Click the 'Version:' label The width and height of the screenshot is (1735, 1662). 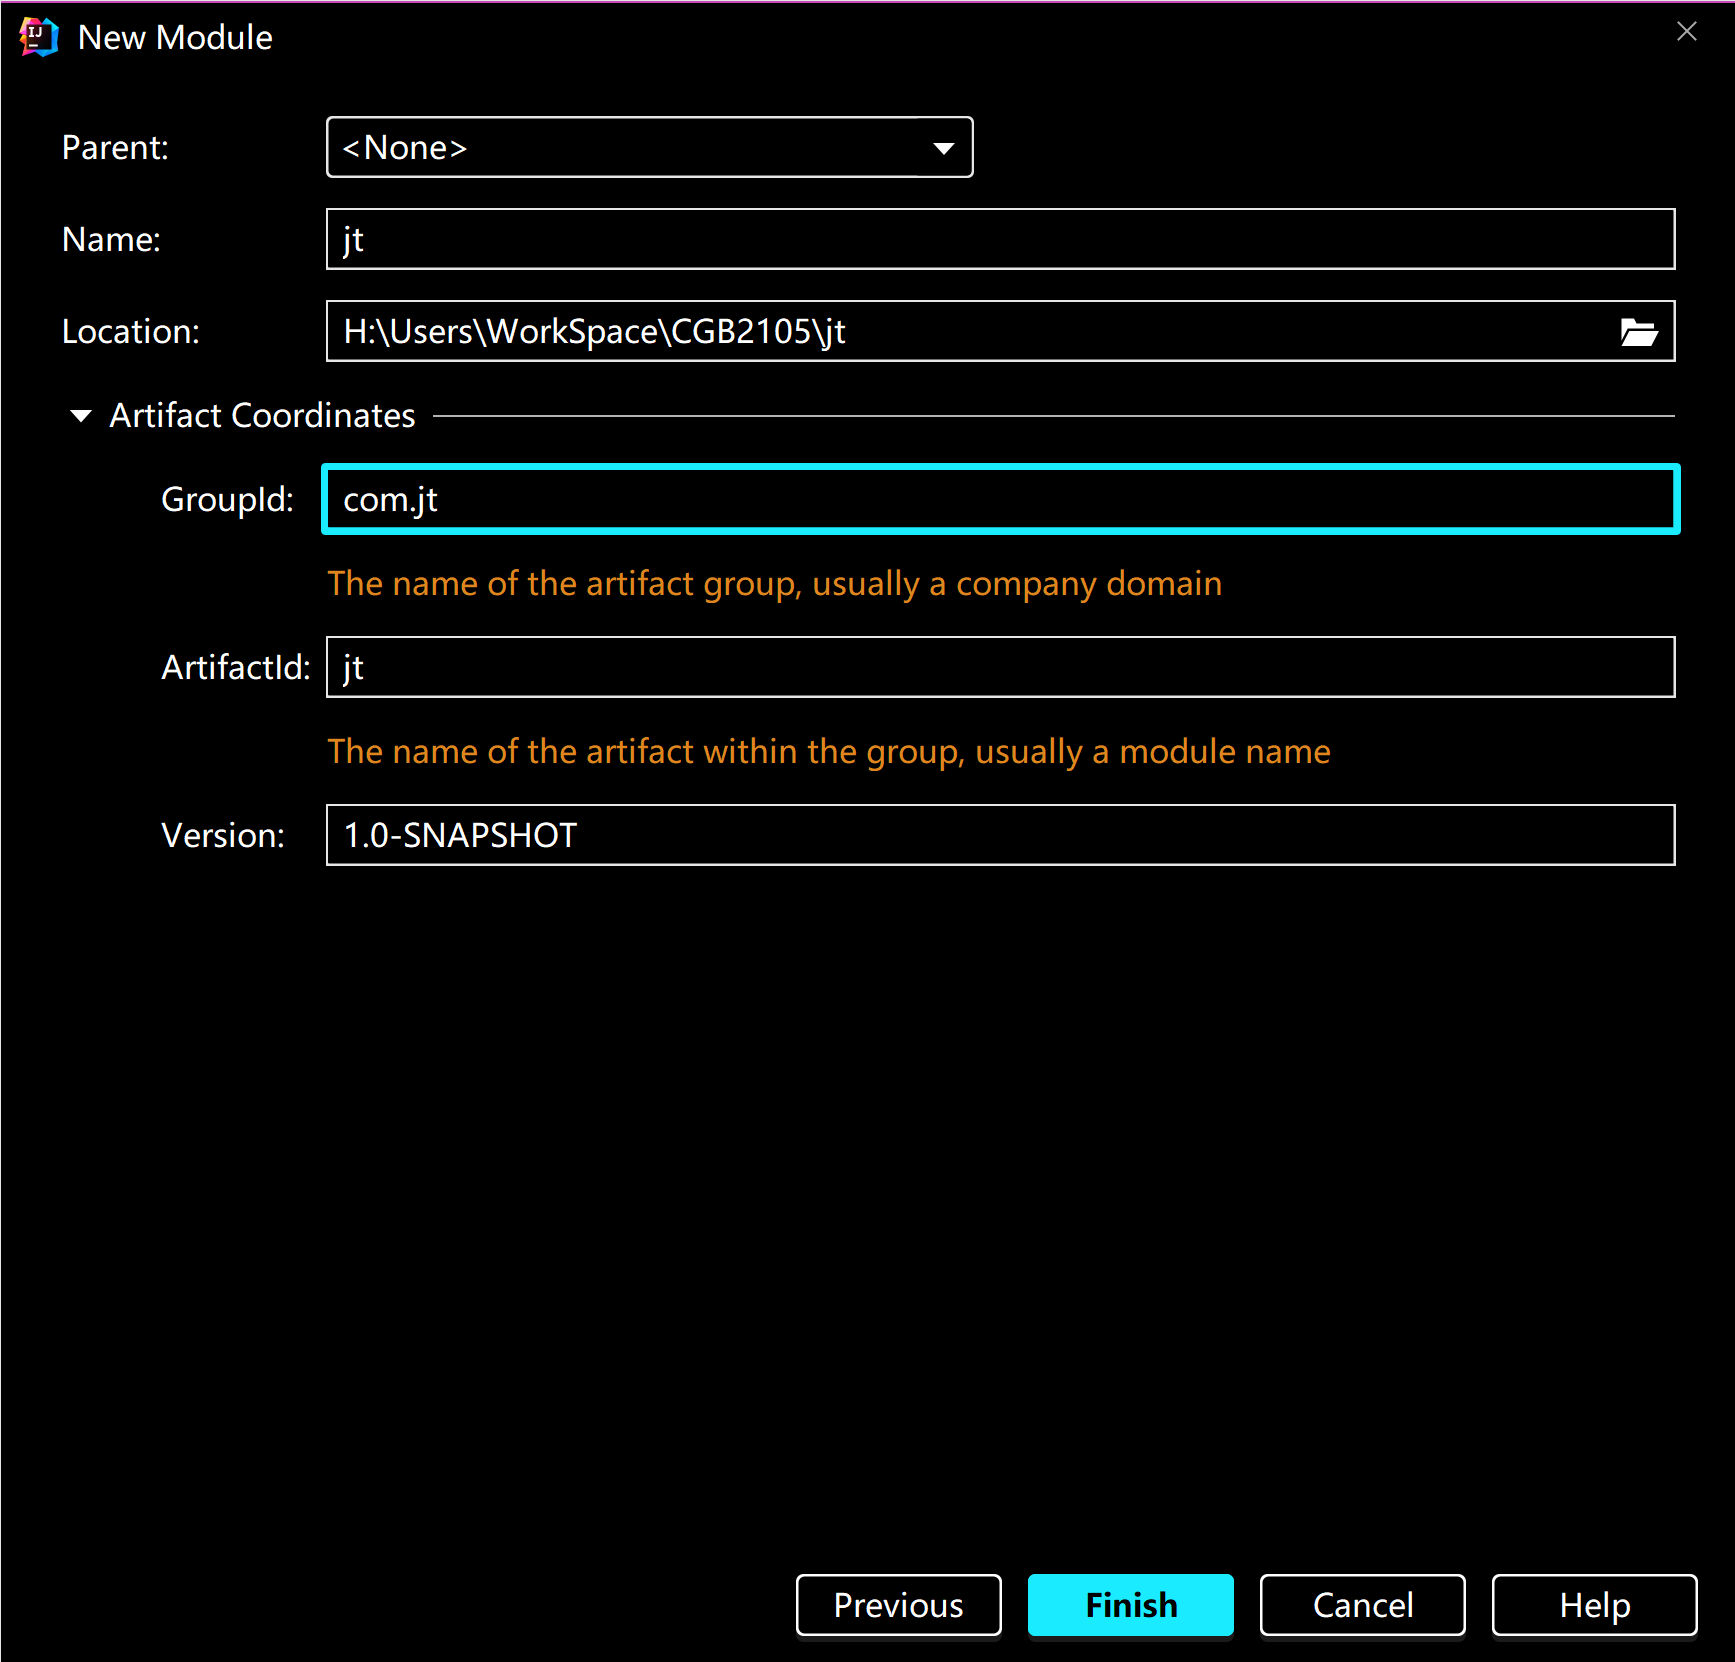tap(223, 835)
